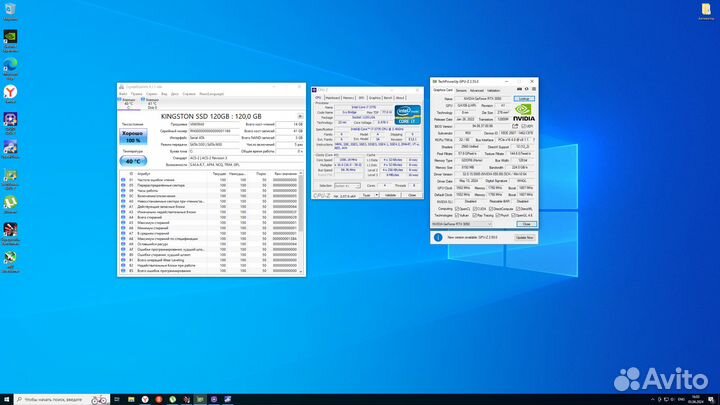
Task: Toggle the Vulkan checkbox in GPU-Z
Action: pyautogui.click(x=457, y=215)
